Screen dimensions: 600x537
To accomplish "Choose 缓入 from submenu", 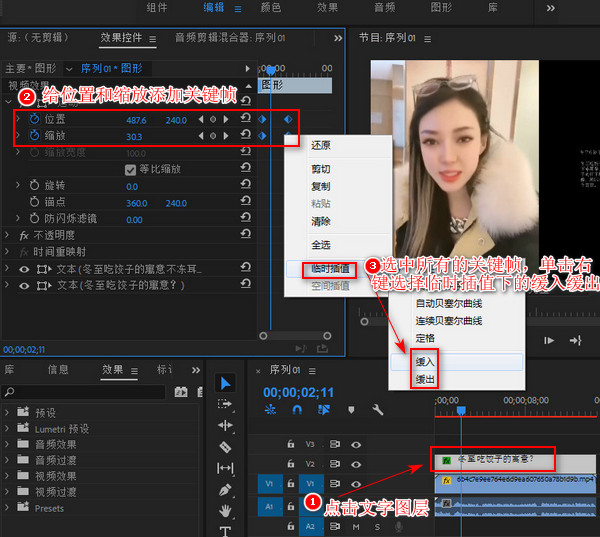I will click(x=457, y=362).
